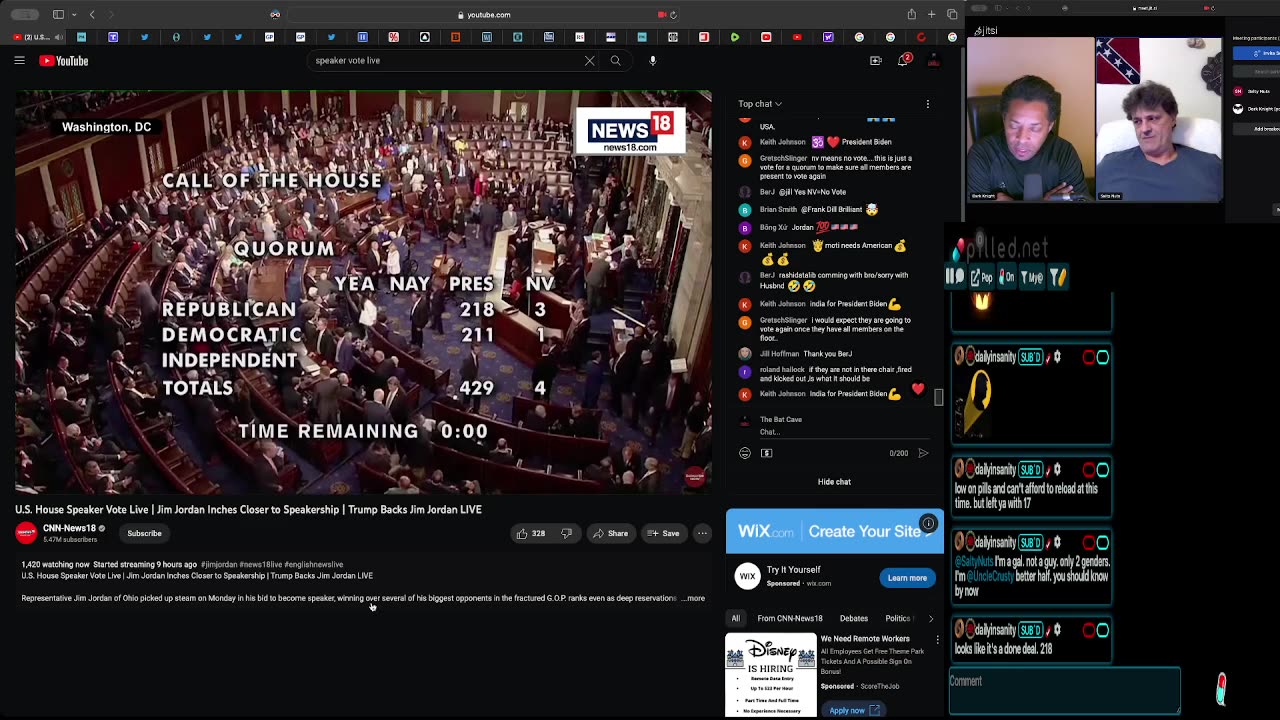Subscribe to CNN-News18
Viewport: 1280px width, 720px height.
tap(144, 533)
